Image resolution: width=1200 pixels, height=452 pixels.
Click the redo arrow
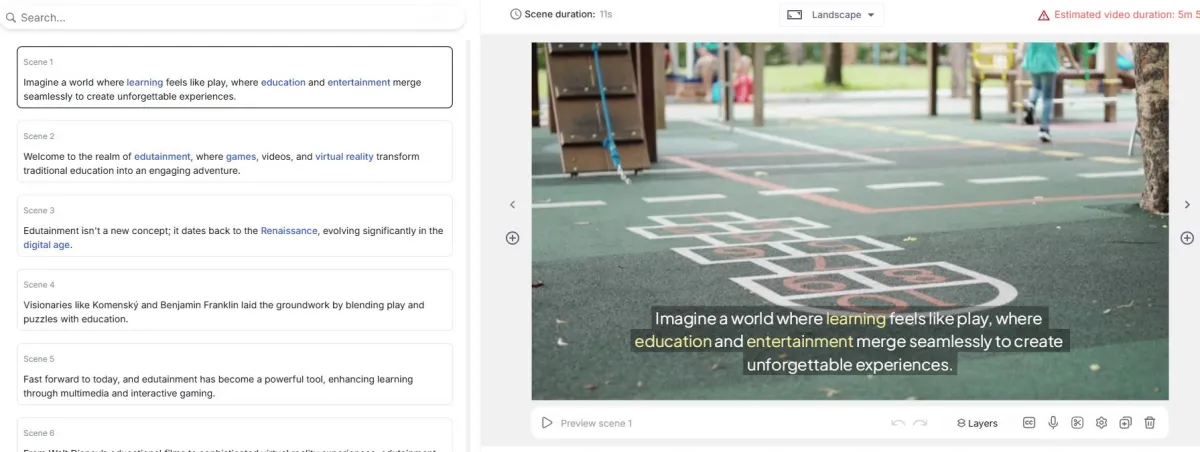tap(920, 423)
